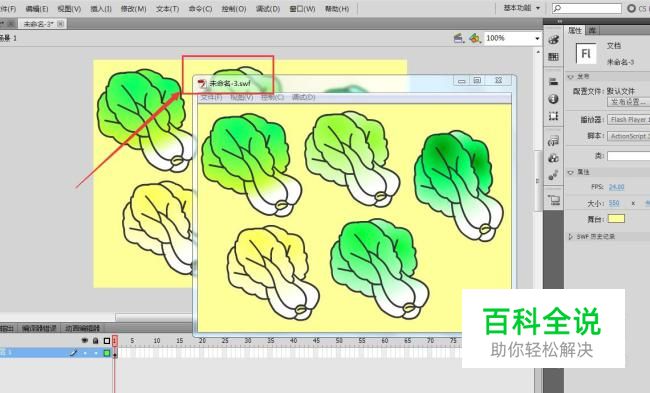
Task: Open the Color panel palette icon
Action: coord(553,39)
